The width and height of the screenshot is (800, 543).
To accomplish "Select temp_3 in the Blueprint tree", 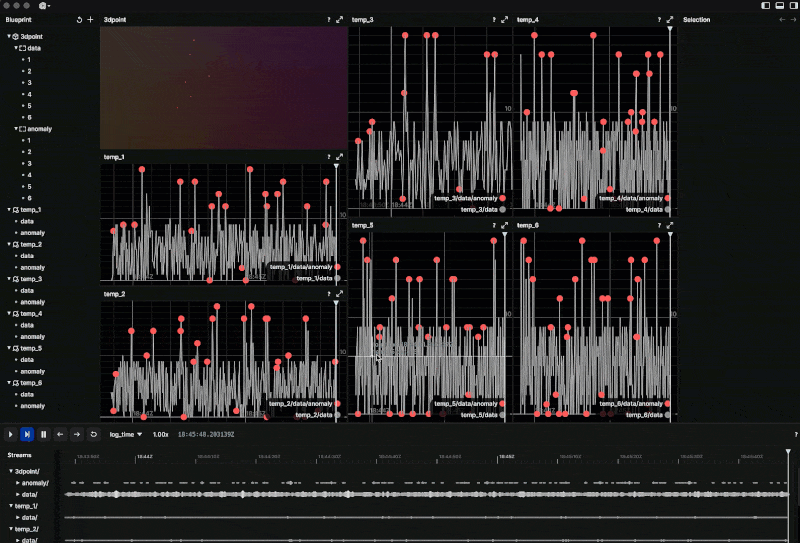I will click(31, 279).
